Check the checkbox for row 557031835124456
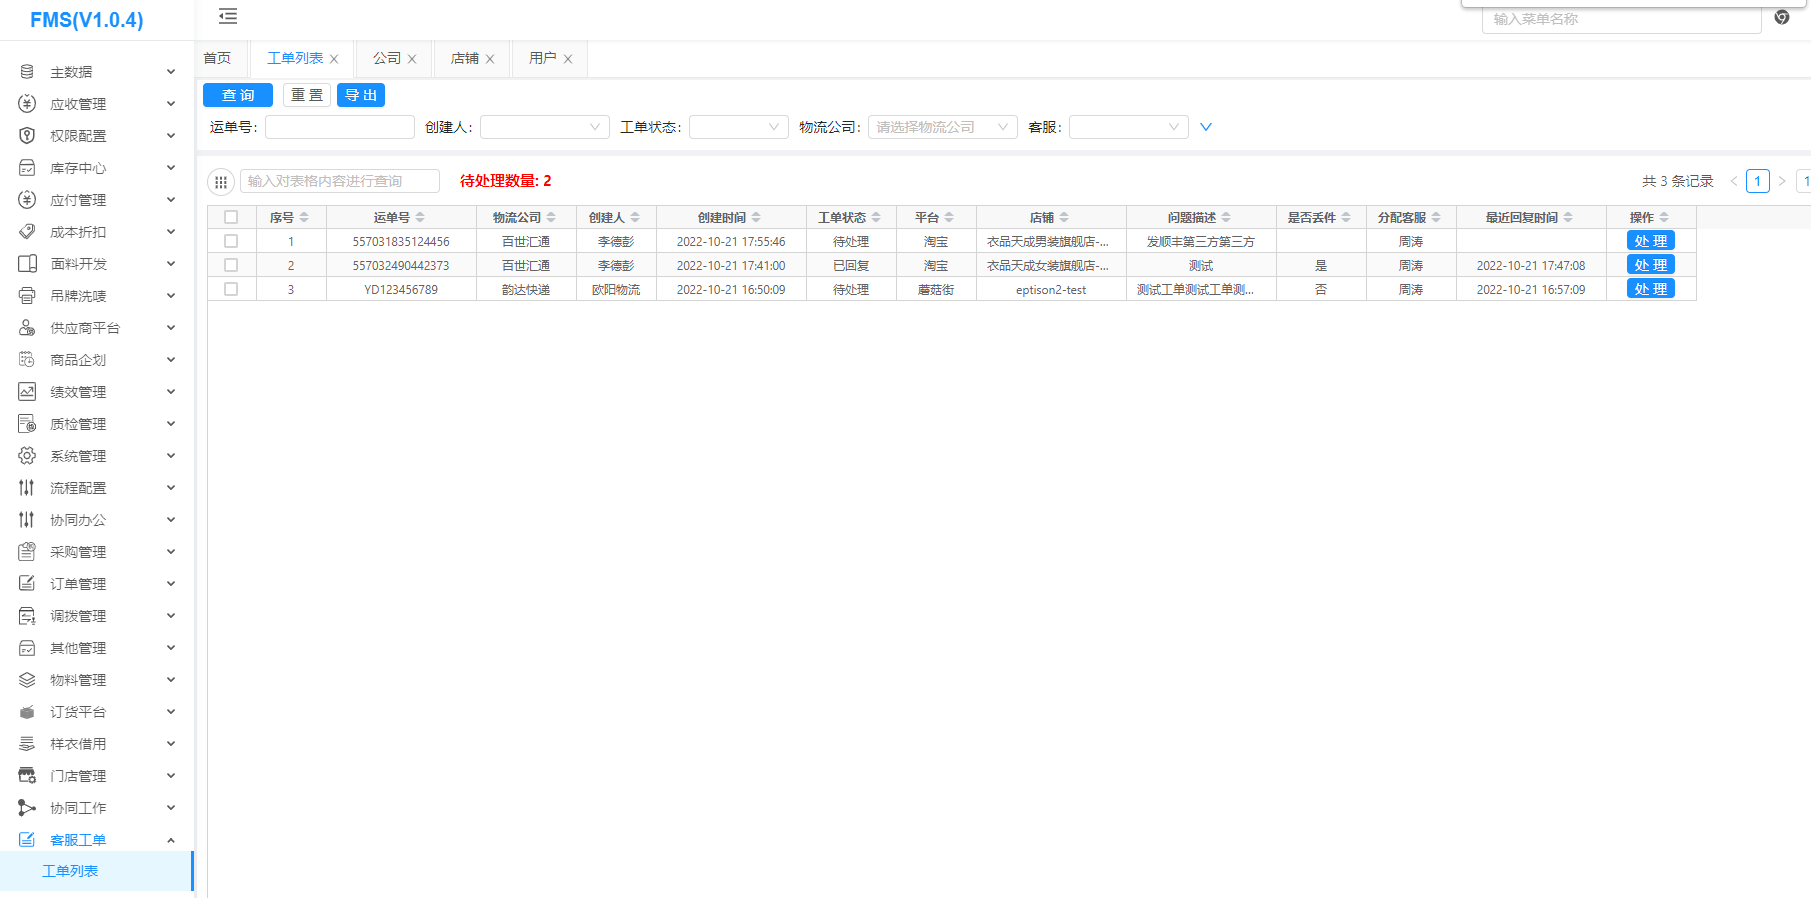1811x898 pixels. coord(231,241)
